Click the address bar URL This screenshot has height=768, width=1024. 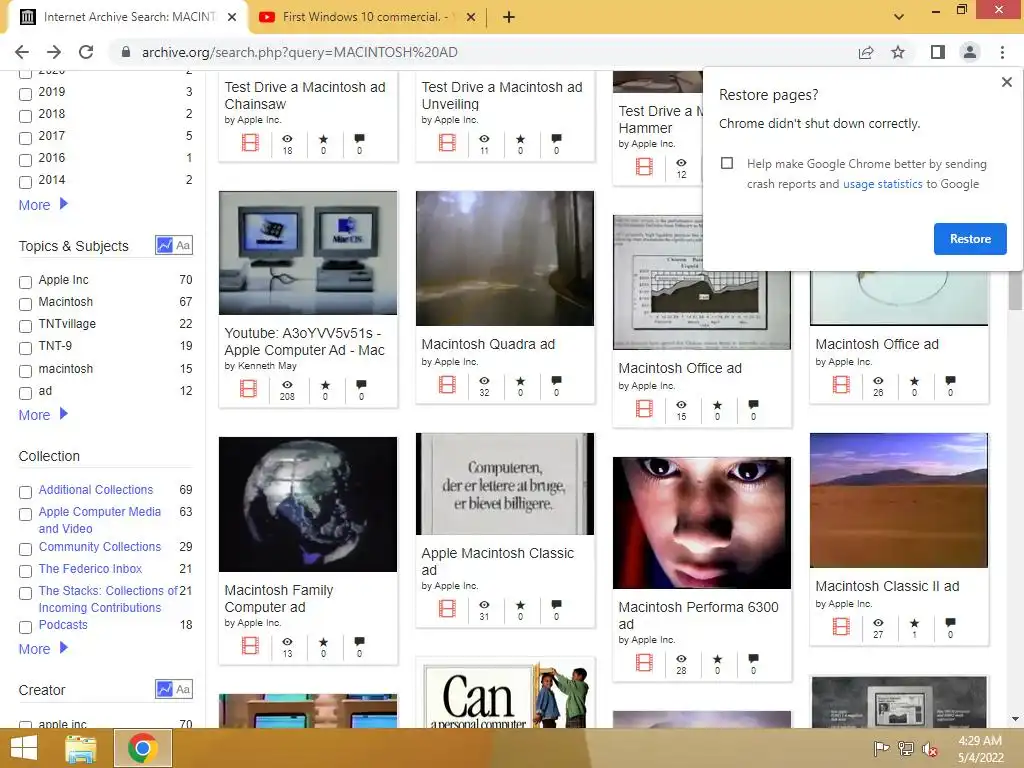pos(300,52)
